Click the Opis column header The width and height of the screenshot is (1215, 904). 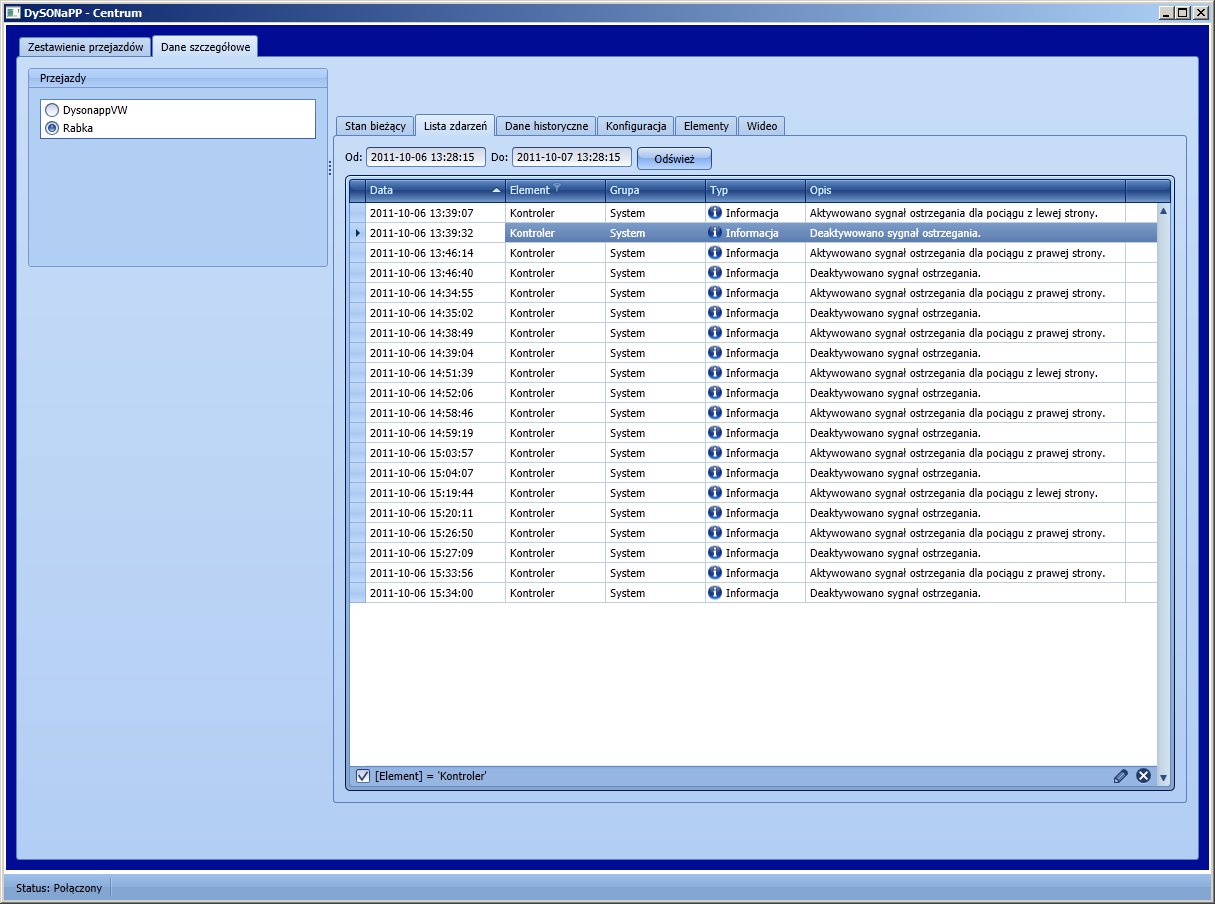965,190
